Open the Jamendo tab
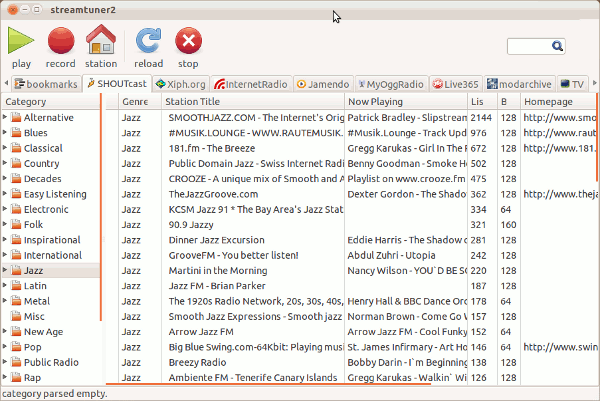This screenshot has height=401, width=600. coord(323,84)
